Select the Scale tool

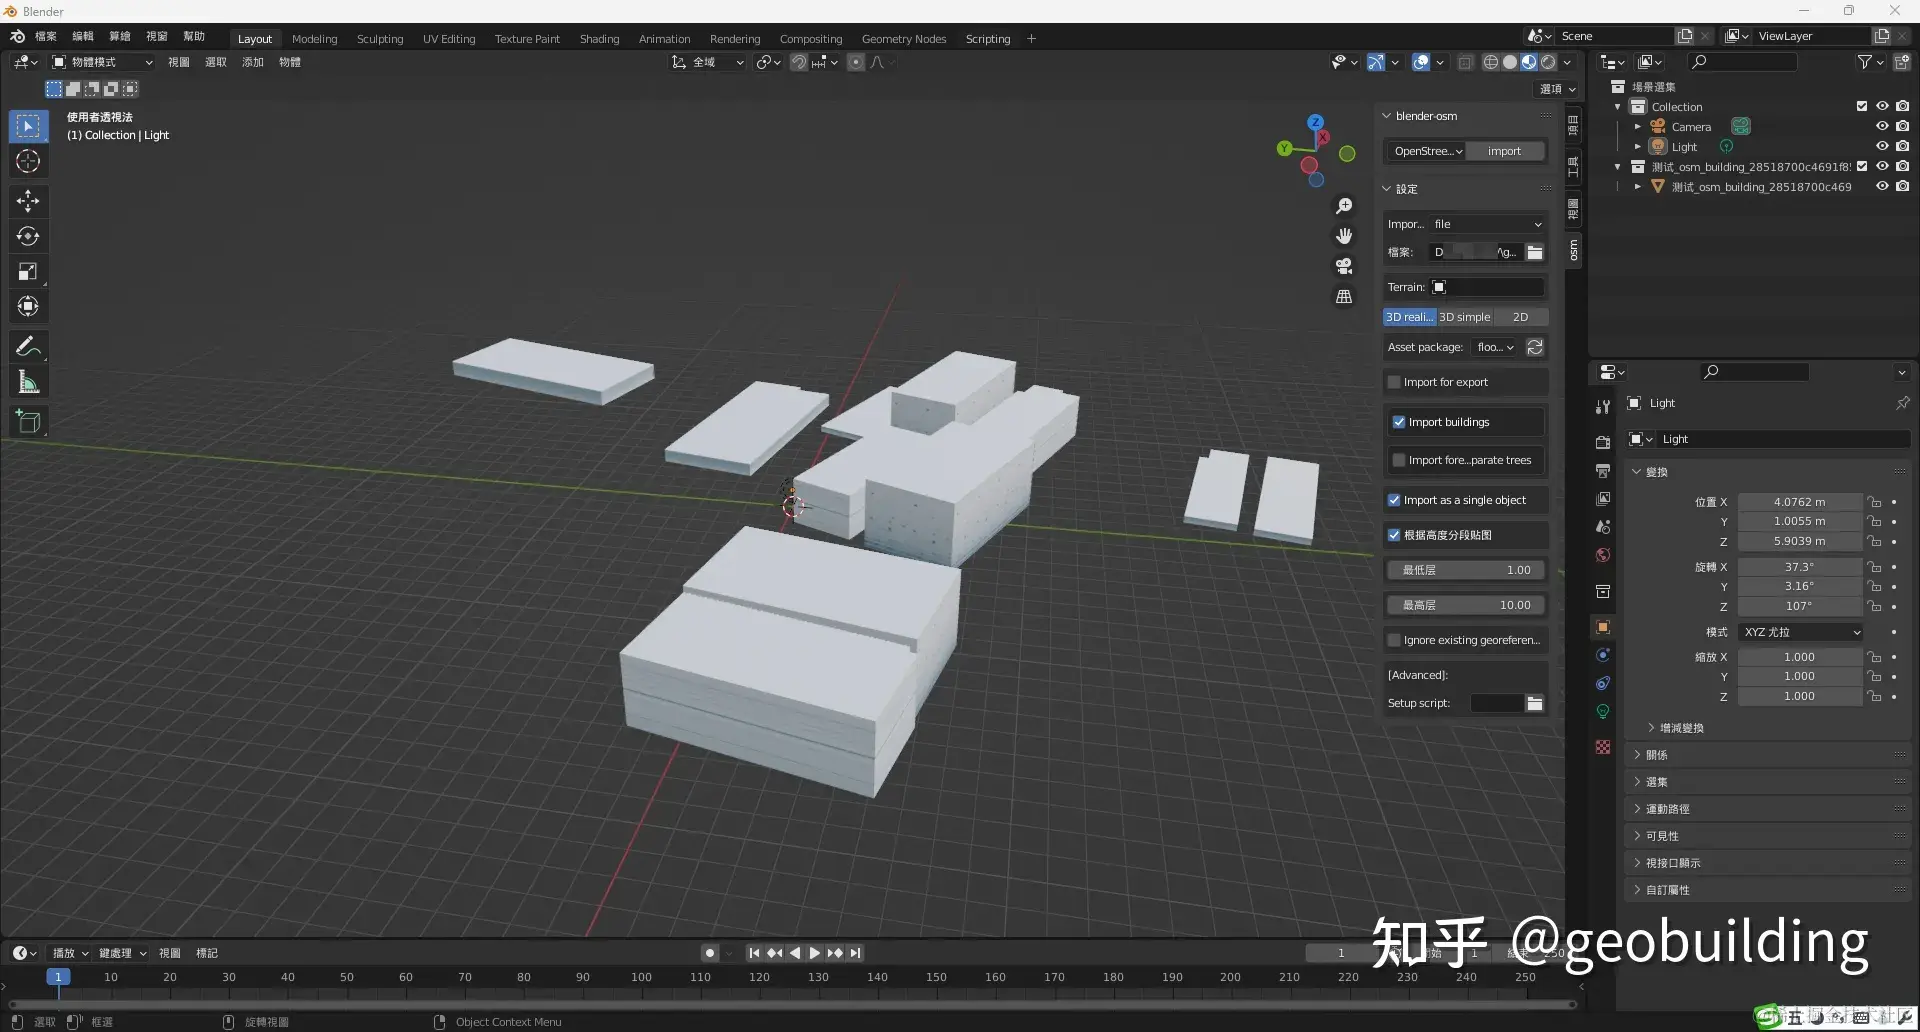(x=28, y=272)
